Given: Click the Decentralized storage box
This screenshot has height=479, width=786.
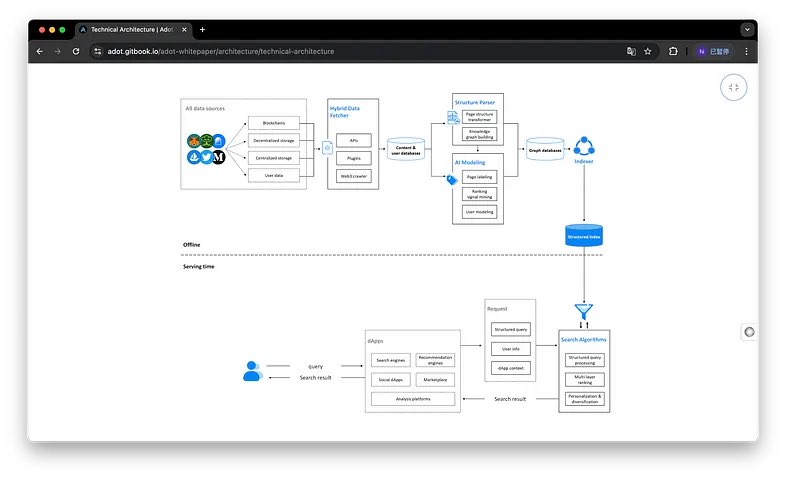Looking at the screenshot, I should [274, 140].
